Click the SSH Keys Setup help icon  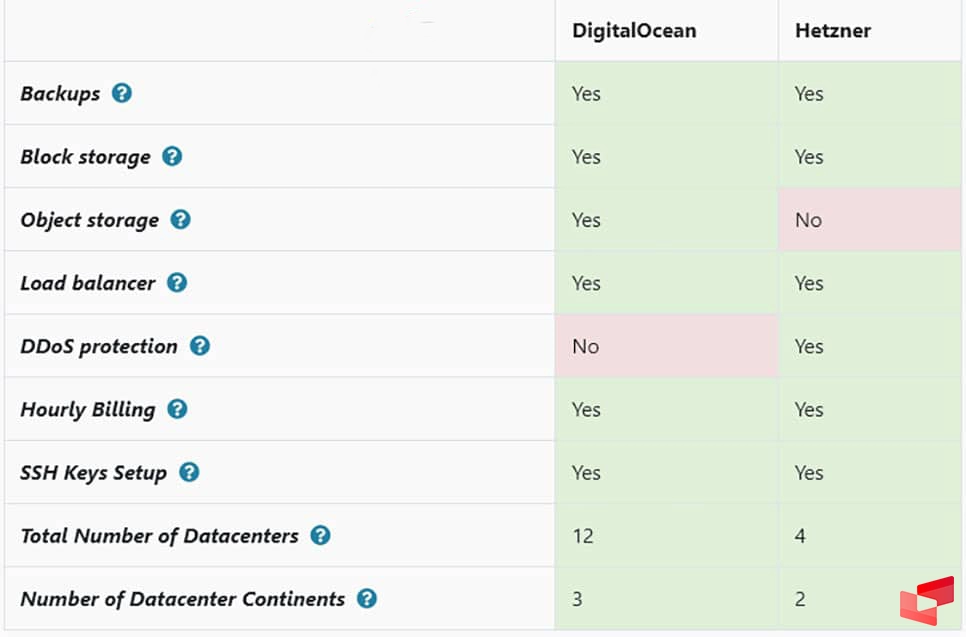click(x=188, y=472)
